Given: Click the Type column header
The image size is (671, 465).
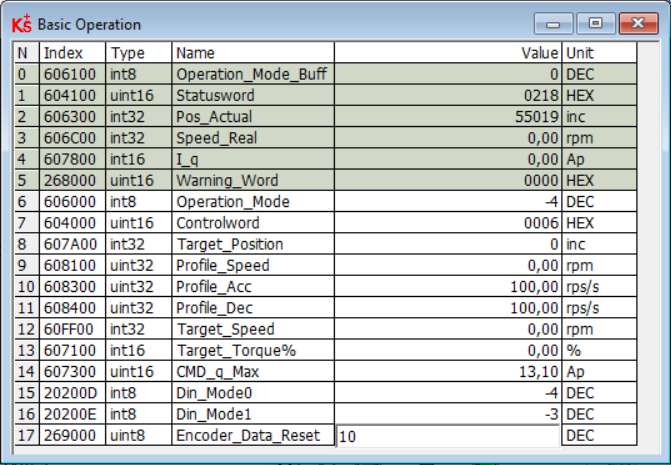Looking at the screenshot, I should [x=139, y=52].
